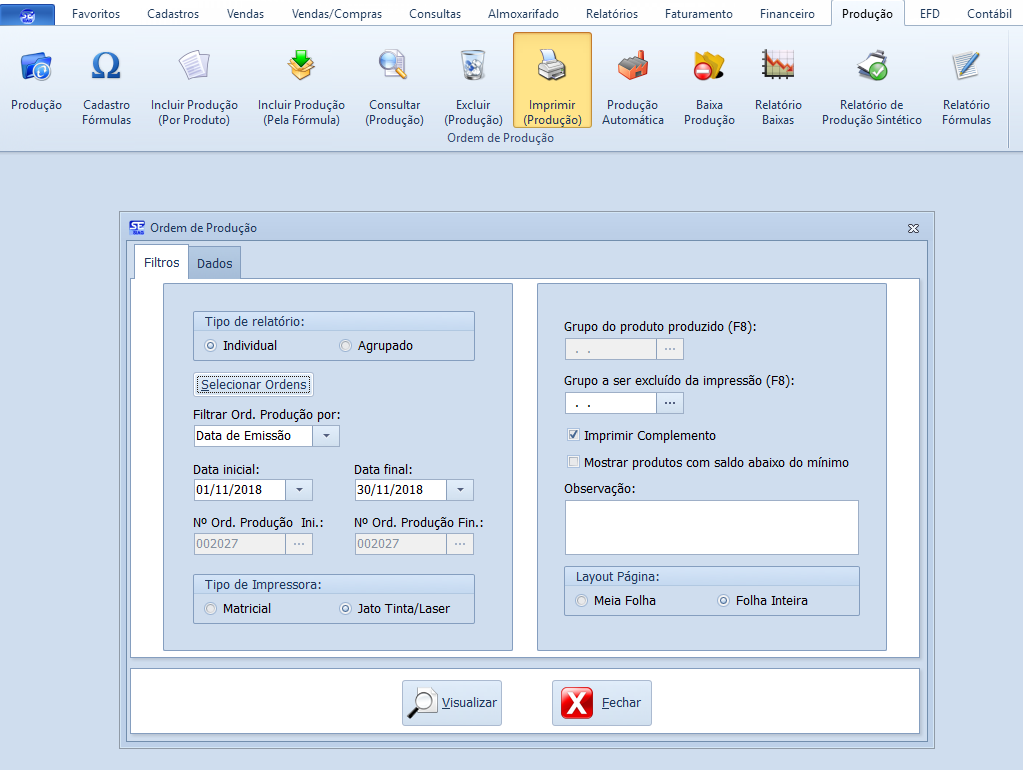The image size is (1023, 770).
Task: Choose Matricial printer type
Action: click(210, 609)
